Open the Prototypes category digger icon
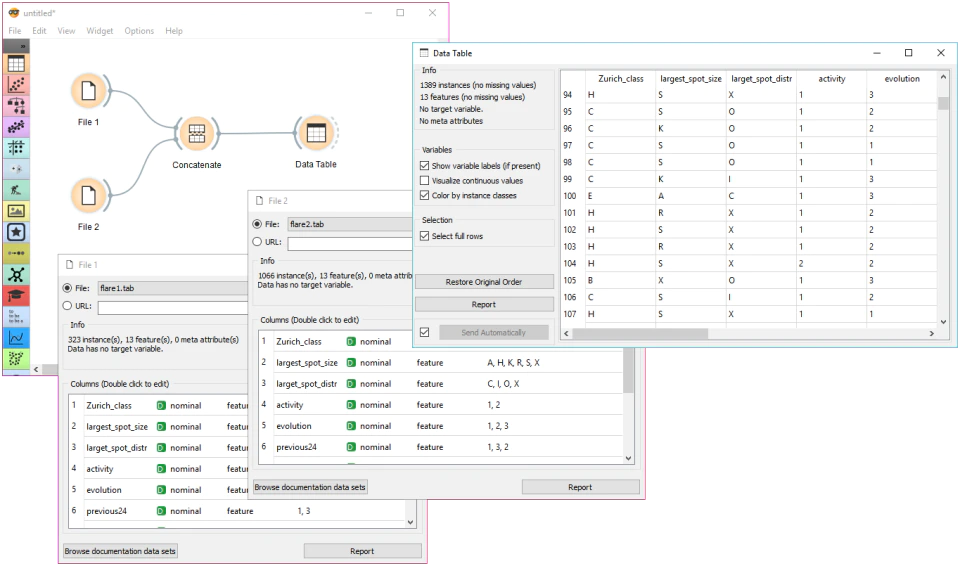960x566 pixels. [16, 190]
